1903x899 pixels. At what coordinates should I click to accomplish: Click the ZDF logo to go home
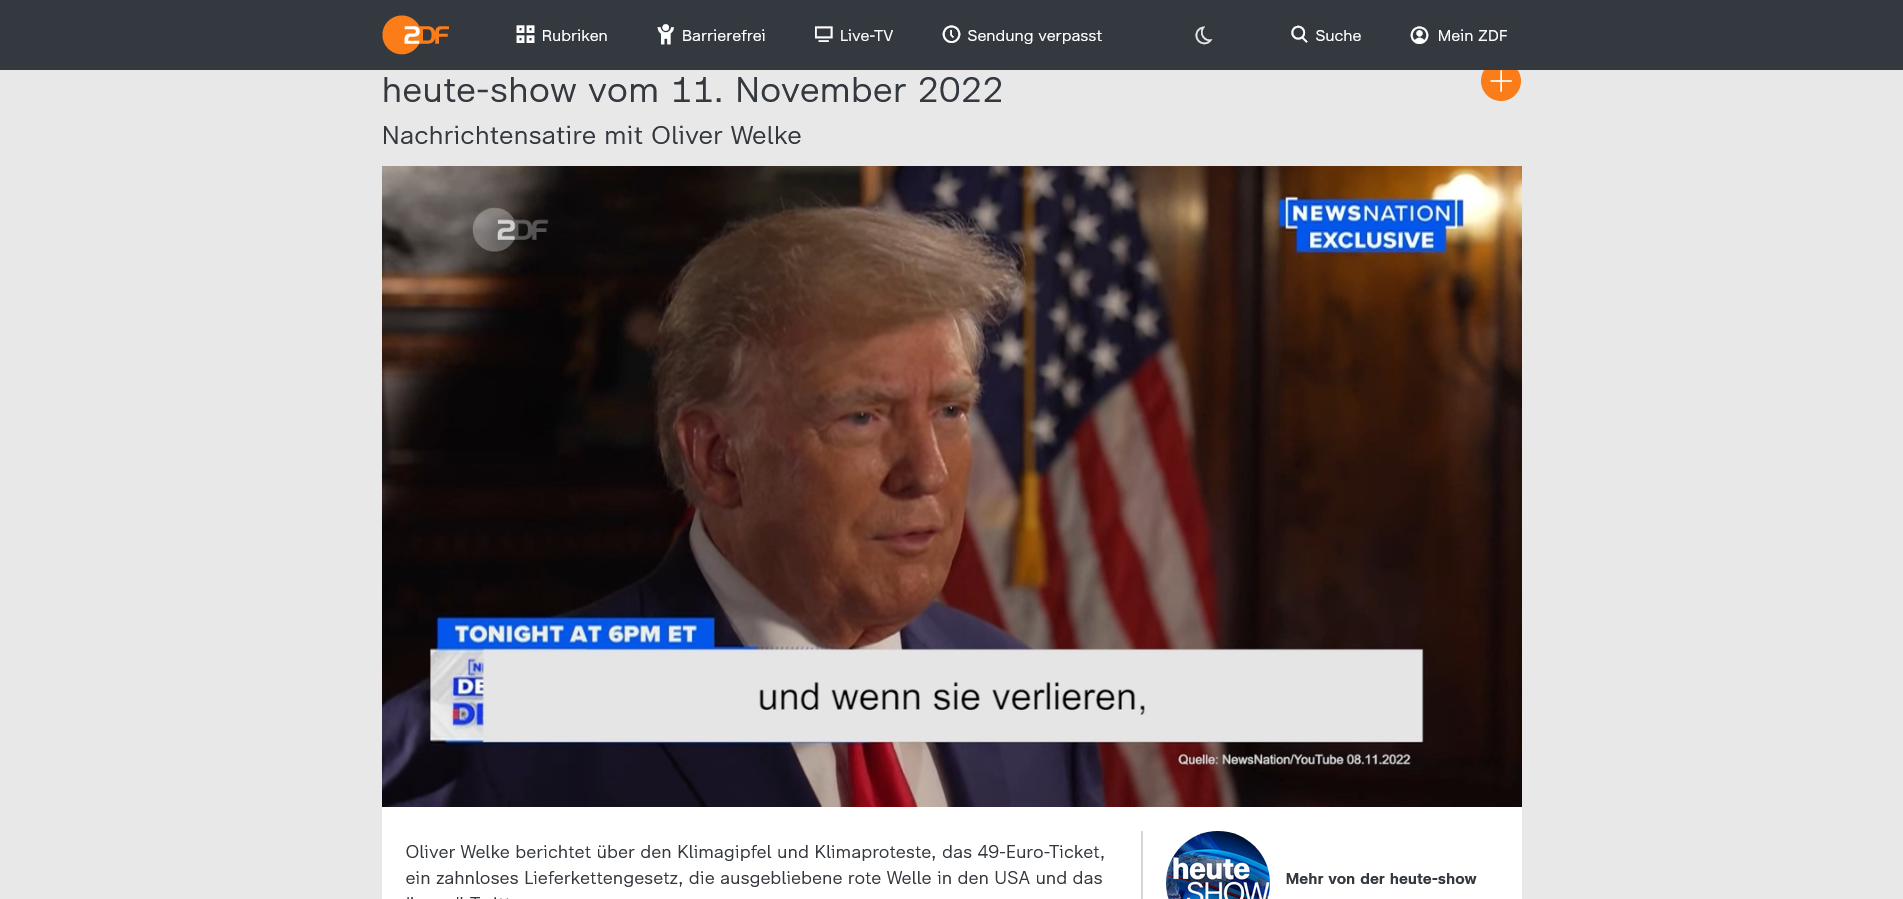[415, 35]
